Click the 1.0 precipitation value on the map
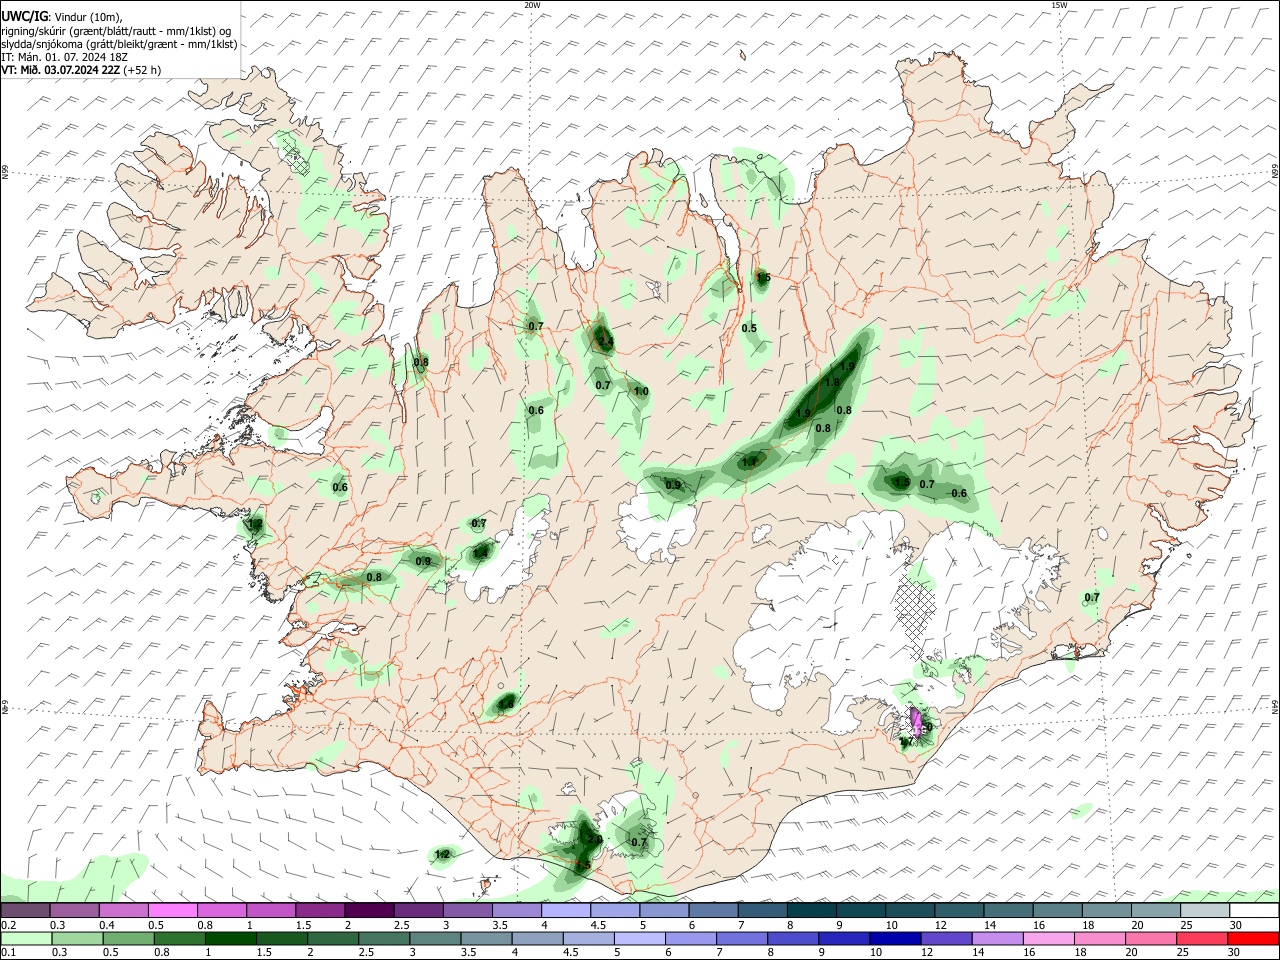Viewport: 1280px width, 960px height. [x=641, y=392]
